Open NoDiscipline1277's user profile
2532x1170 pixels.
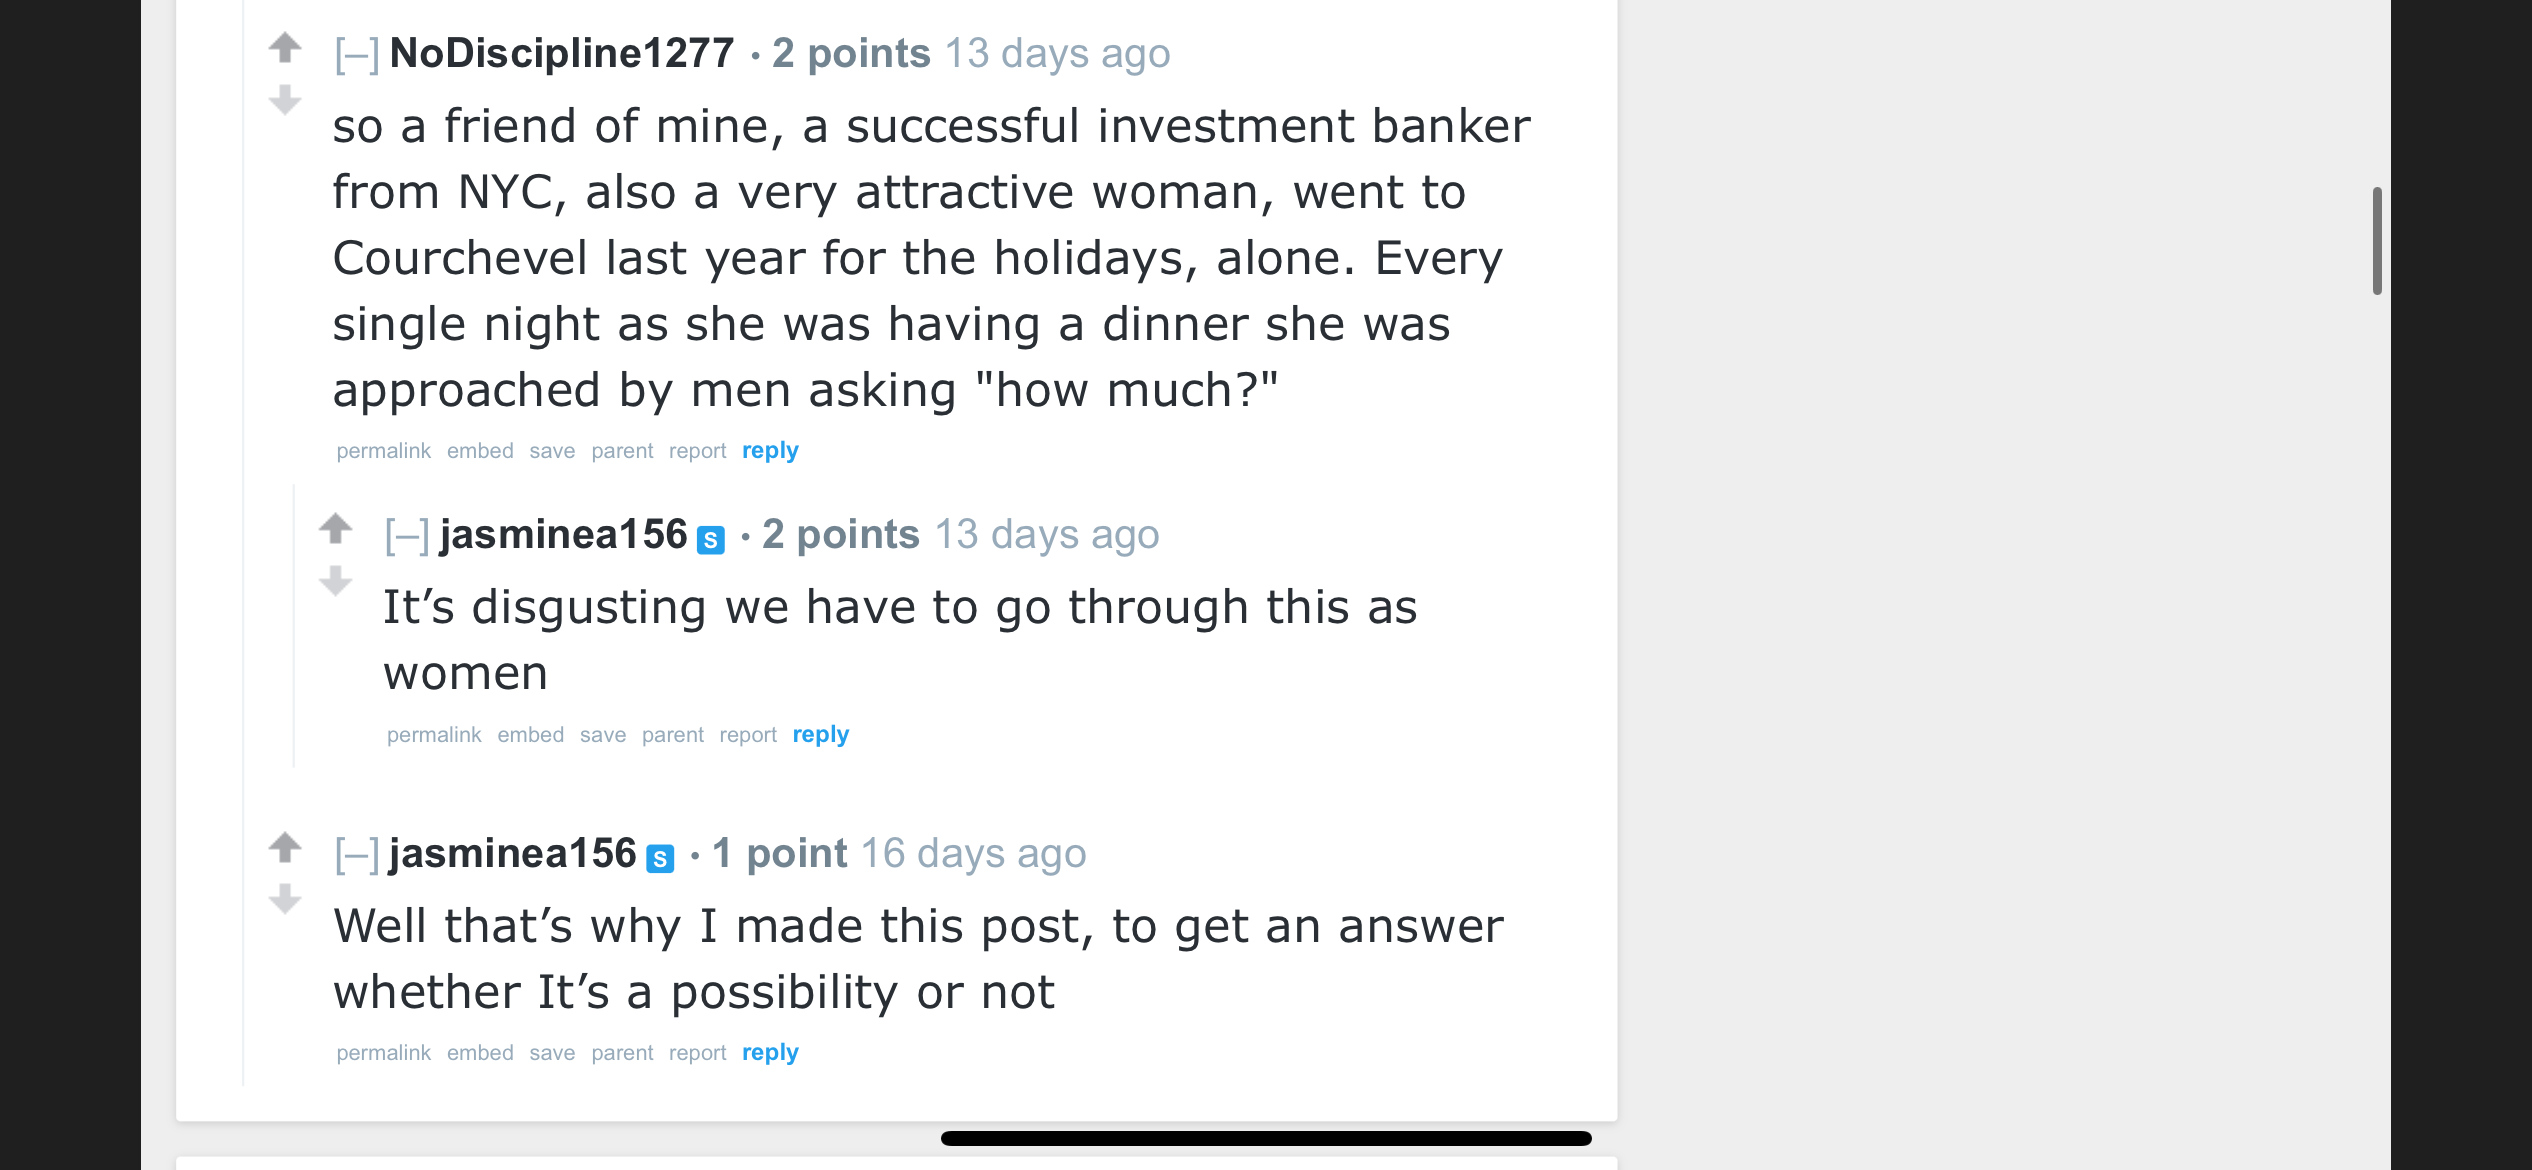pyautogui.click(x=562, y=53)
